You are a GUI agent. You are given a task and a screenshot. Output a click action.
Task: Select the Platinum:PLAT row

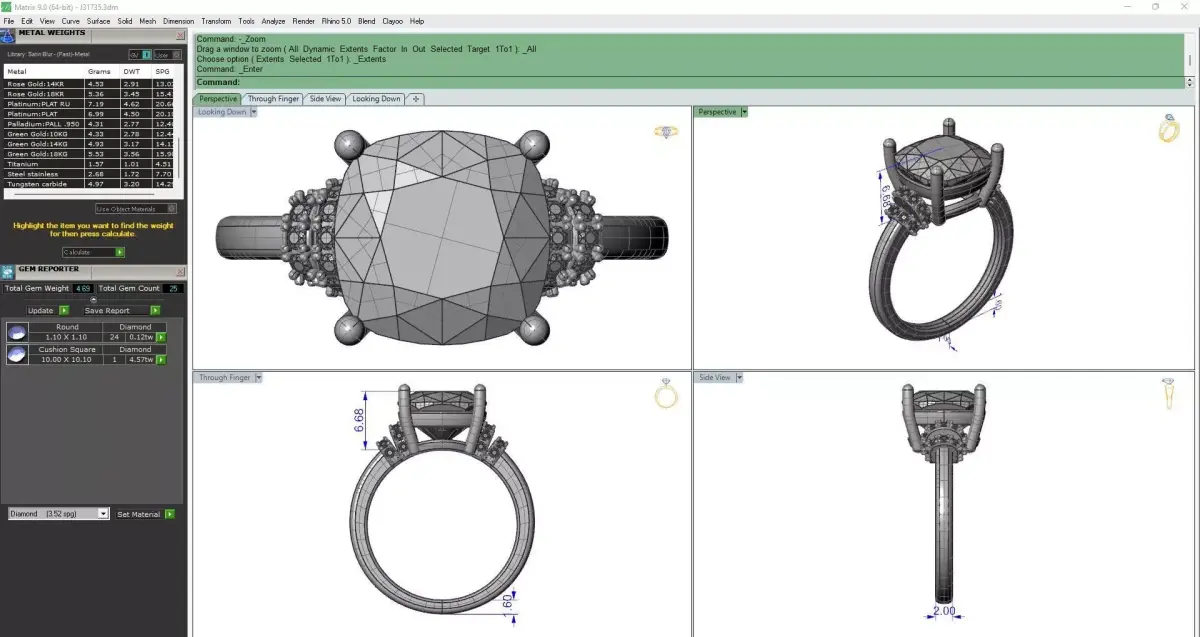tap(89, 114)
